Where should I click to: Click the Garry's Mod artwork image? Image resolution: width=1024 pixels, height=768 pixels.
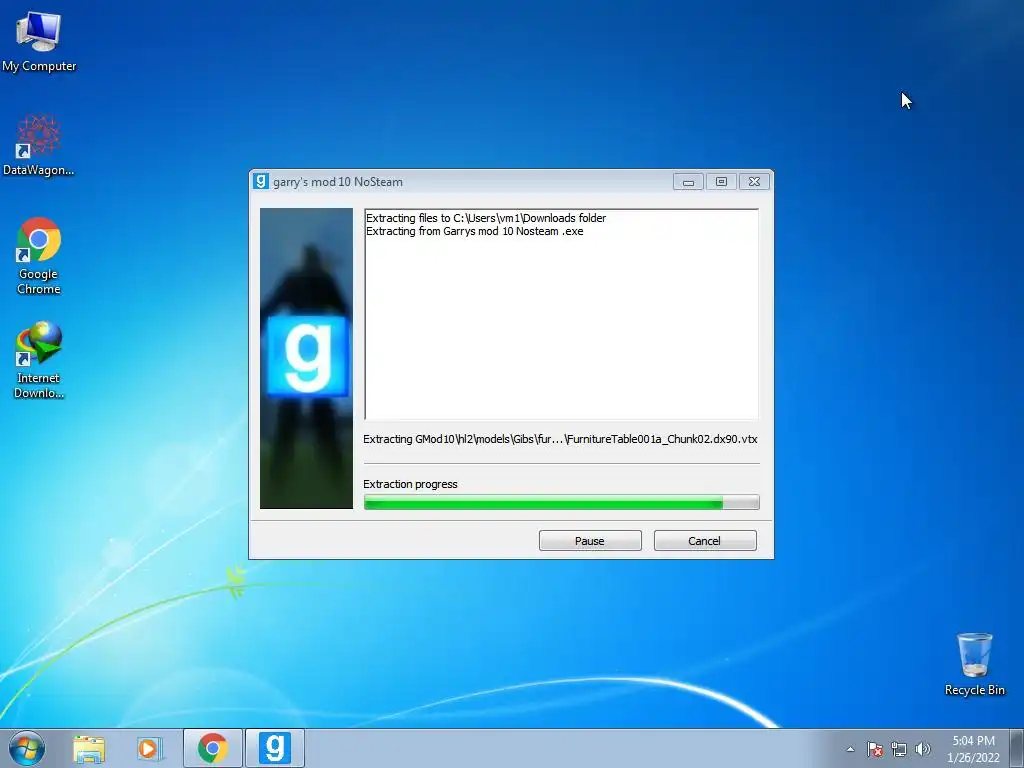point(306,359)
